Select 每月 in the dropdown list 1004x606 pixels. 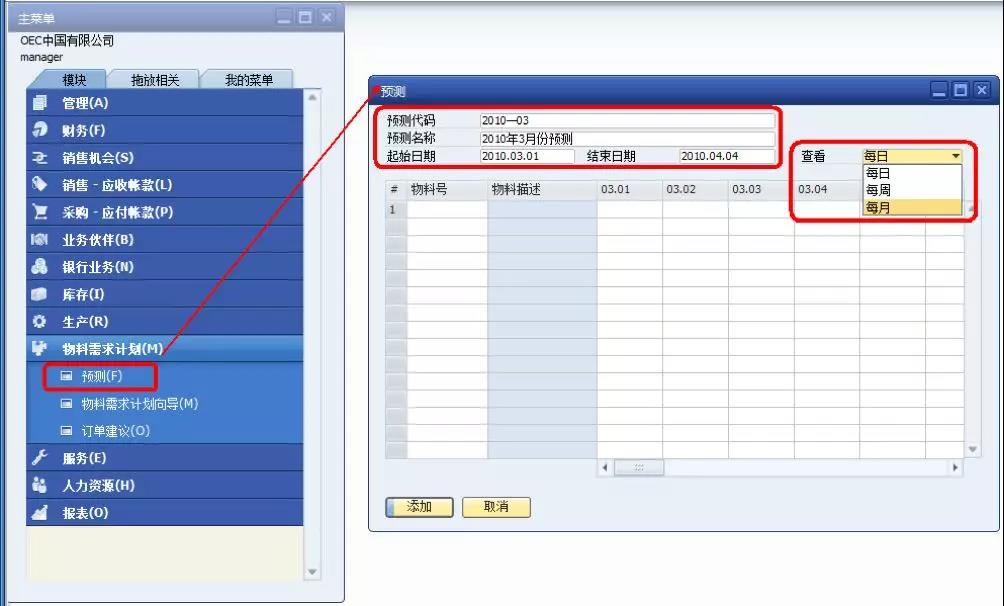878,207
